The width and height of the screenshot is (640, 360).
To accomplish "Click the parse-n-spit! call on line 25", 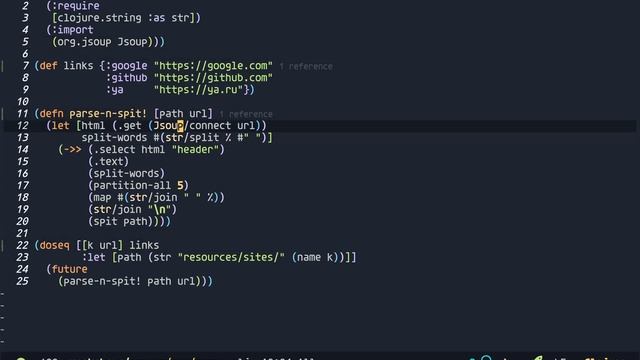I will click(x=102, y=281).
